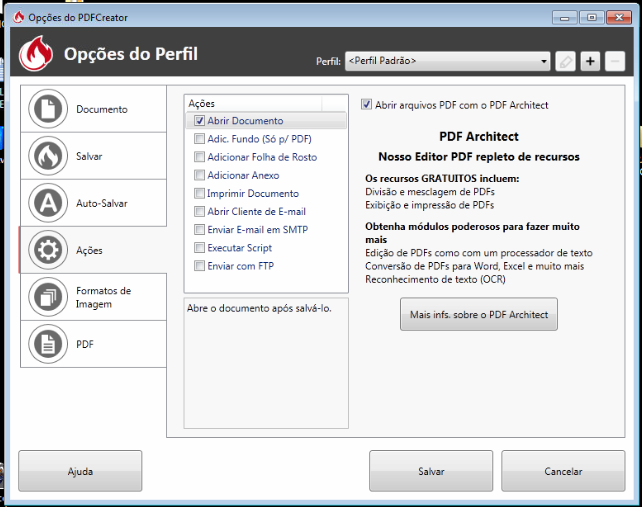Viewport: 642px width, 507px height.
Task: Click the Documento page icon in sidebar
Action: 48,109
